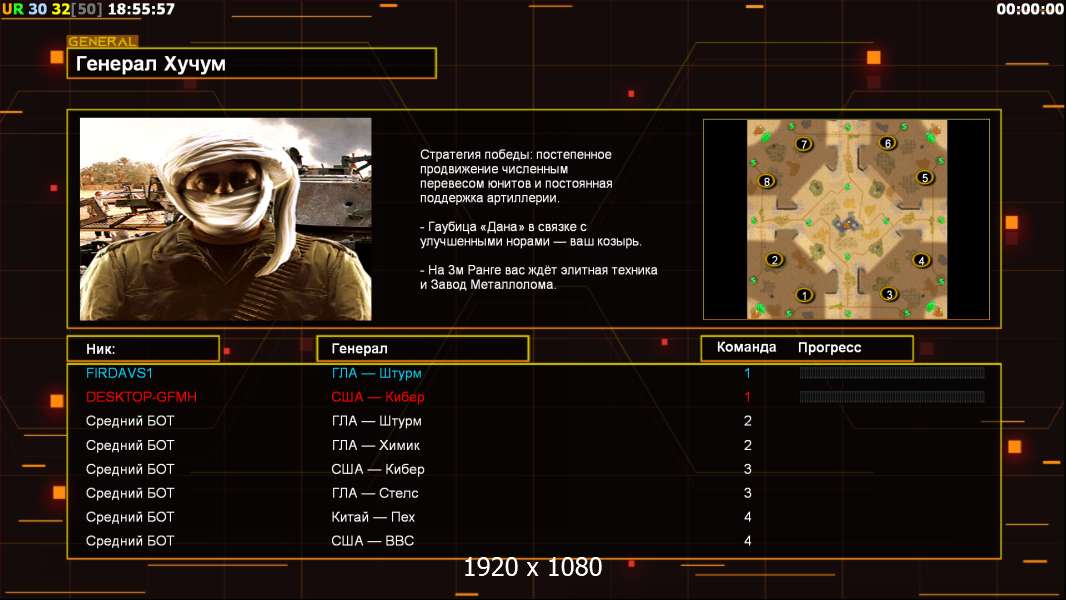Click DESKTOP-GFMH loading progress bar

tap(892, 396)
